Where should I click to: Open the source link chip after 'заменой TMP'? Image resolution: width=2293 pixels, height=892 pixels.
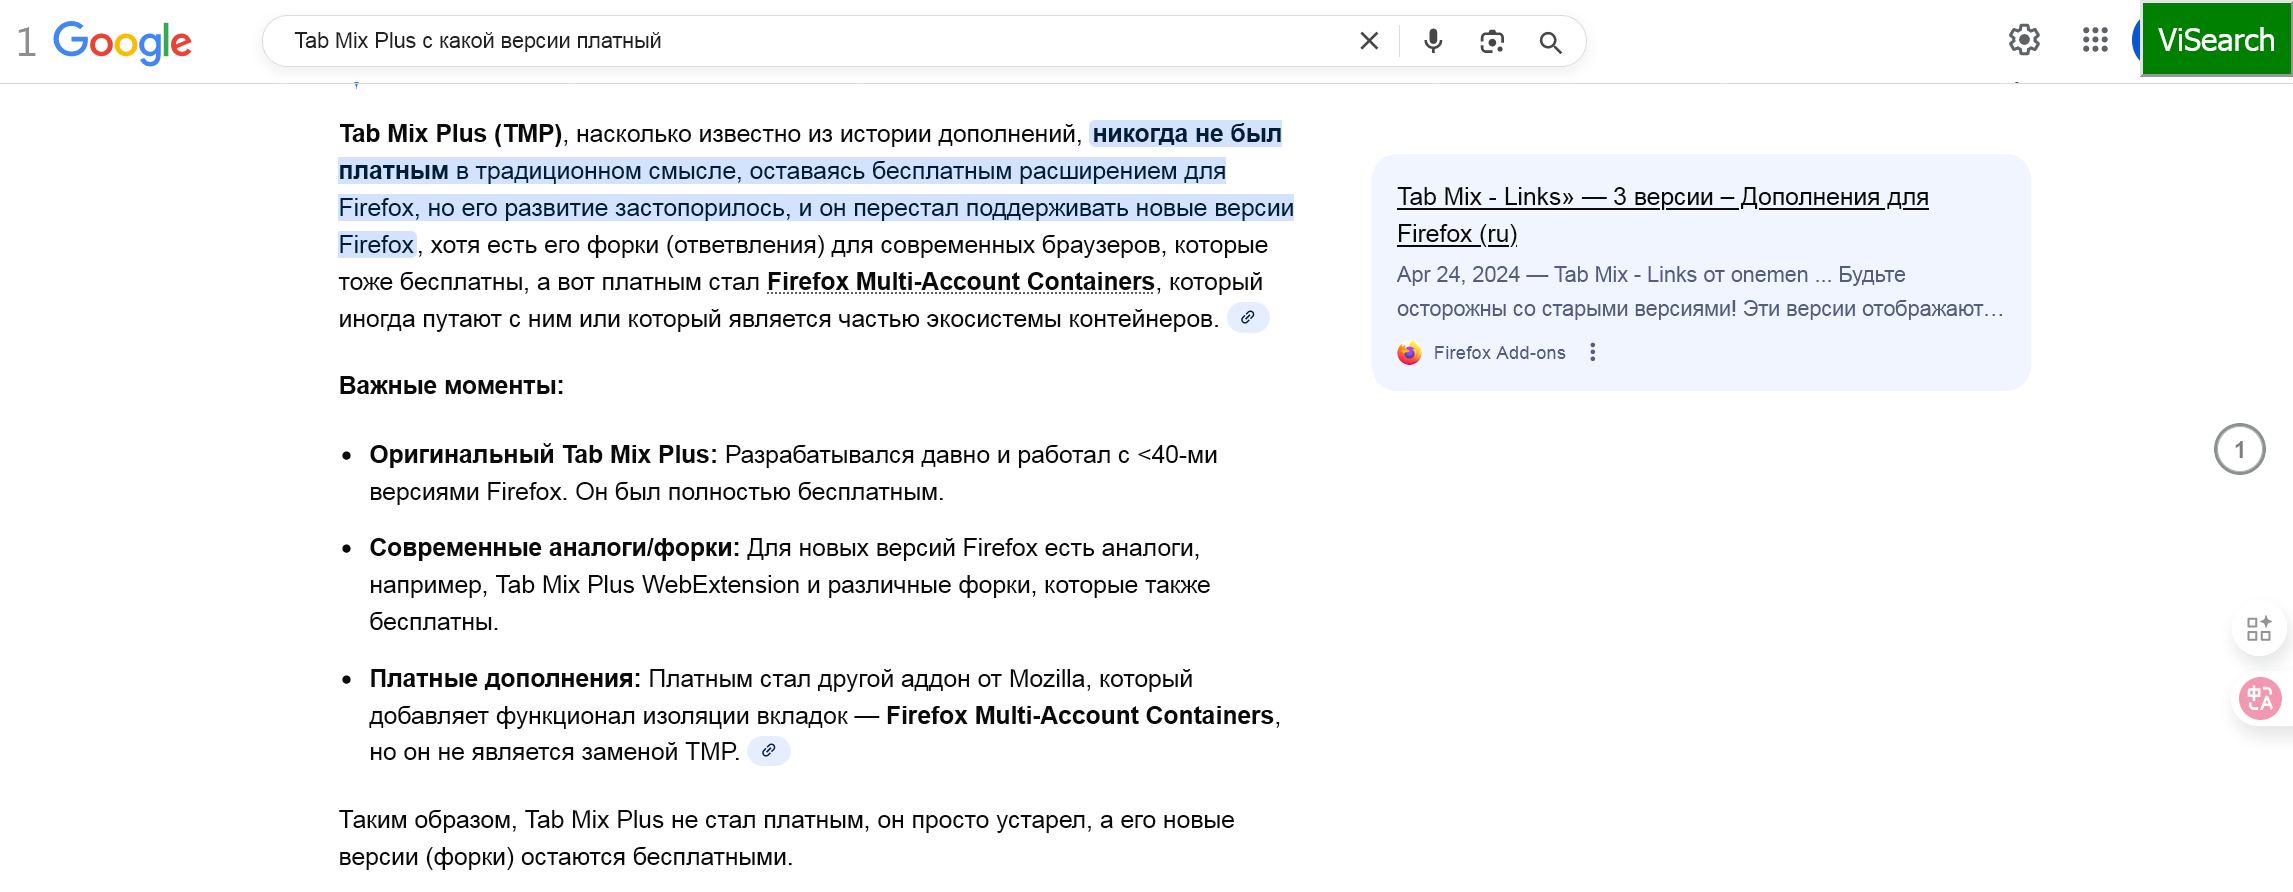(x=768, y=751)
